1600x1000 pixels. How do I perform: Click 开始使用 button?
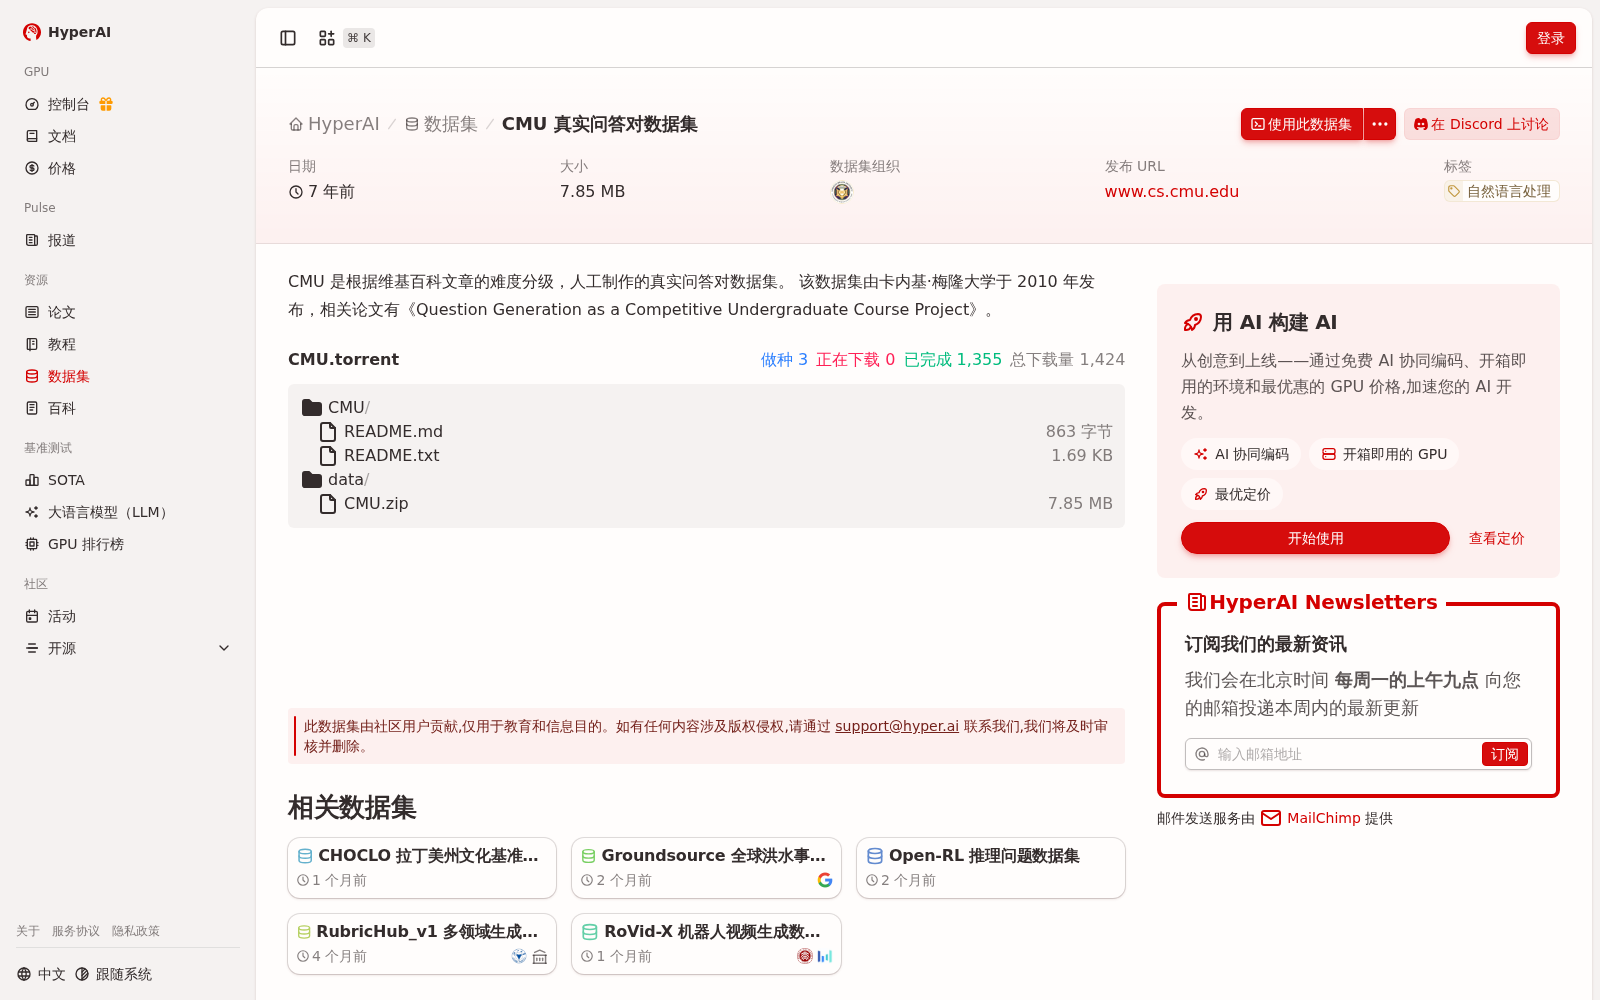click(1315, 538)
